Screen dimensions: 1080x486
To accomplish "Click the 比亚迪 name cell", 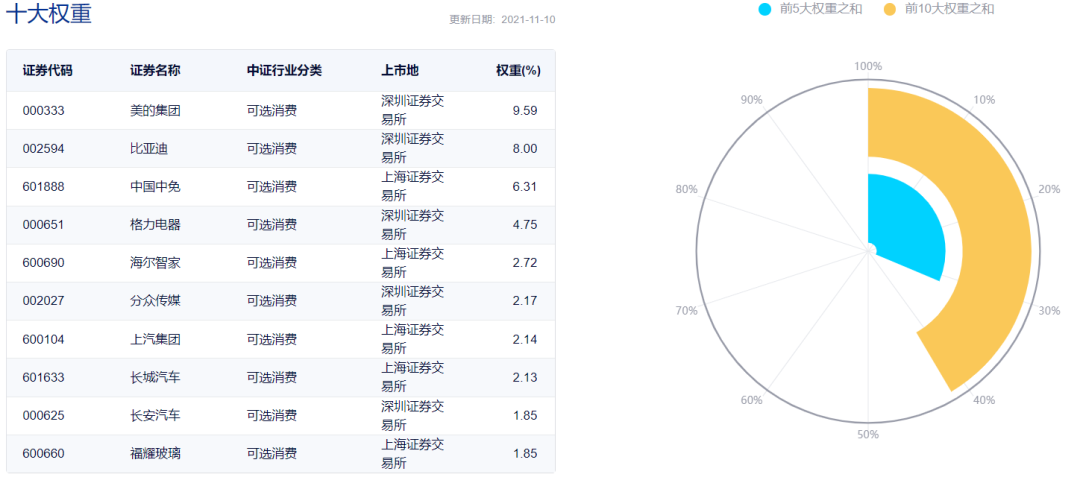I will pyautogui.click(x=149, y=149).
